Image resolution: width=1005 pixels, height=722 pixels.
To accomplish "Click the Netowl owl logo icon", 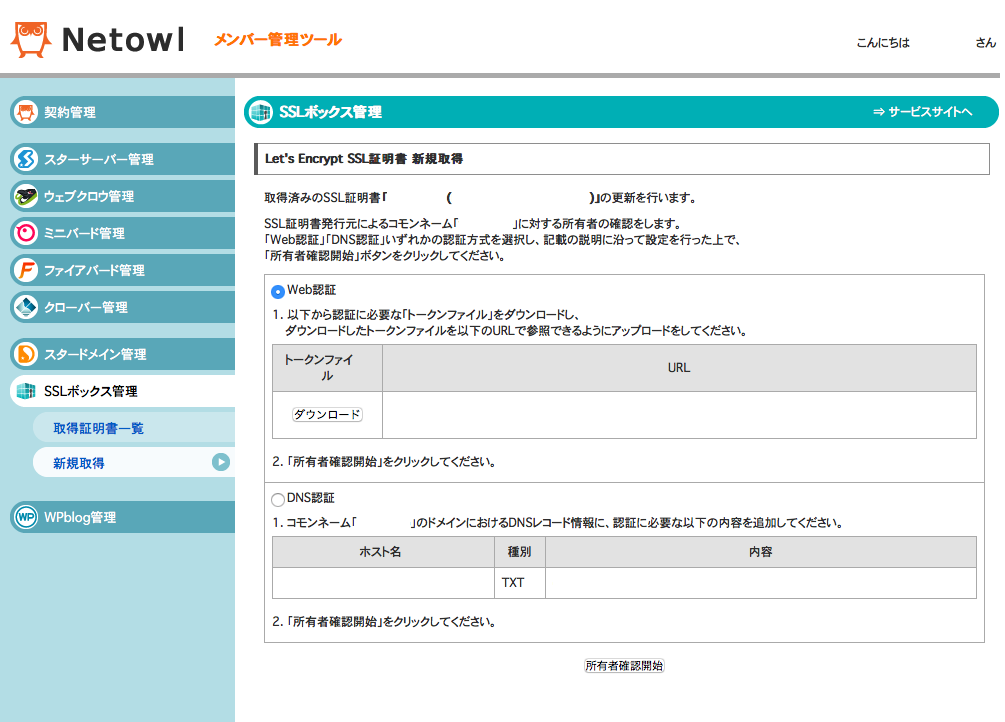I will click(31, 40).
